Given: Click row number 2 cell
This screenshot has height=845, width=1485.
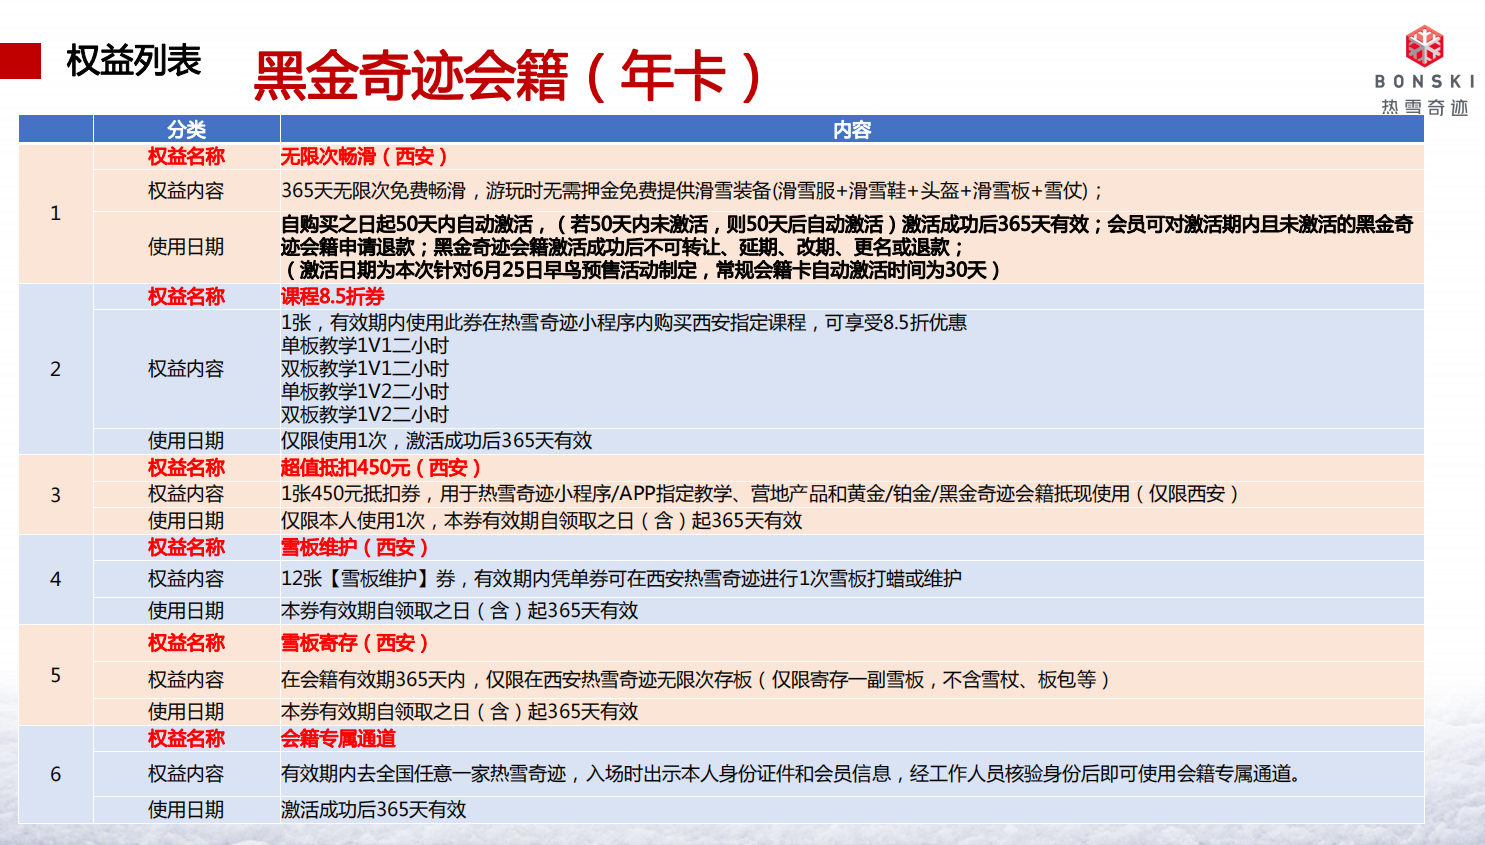Looking at the screenshot, I should coord(56,369).
